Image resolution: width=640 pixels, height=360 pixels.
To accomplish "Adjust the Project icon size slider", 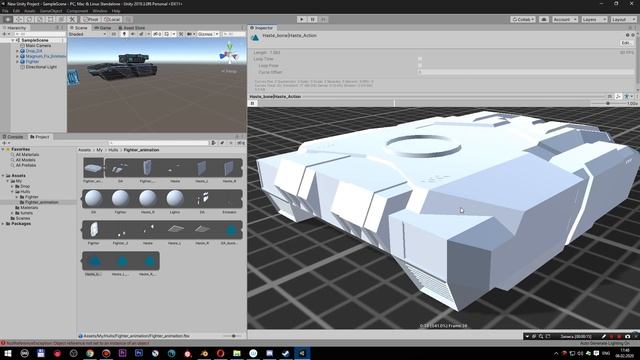I will (x=233, y=336).
